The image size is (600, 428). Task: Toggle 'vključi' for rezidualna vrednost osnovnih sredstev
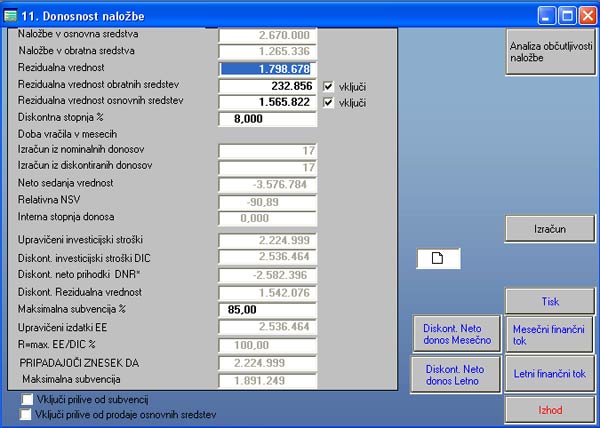(x=330, y=104)
